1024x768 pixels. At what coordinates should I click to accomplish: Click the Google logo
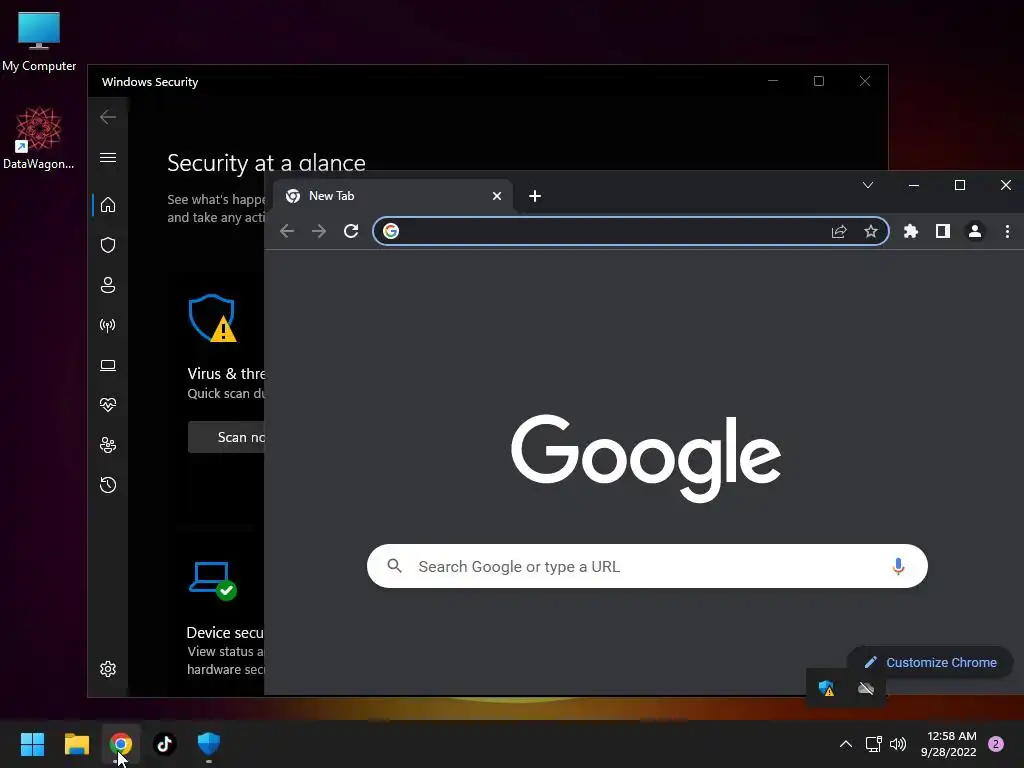(646, 458)
